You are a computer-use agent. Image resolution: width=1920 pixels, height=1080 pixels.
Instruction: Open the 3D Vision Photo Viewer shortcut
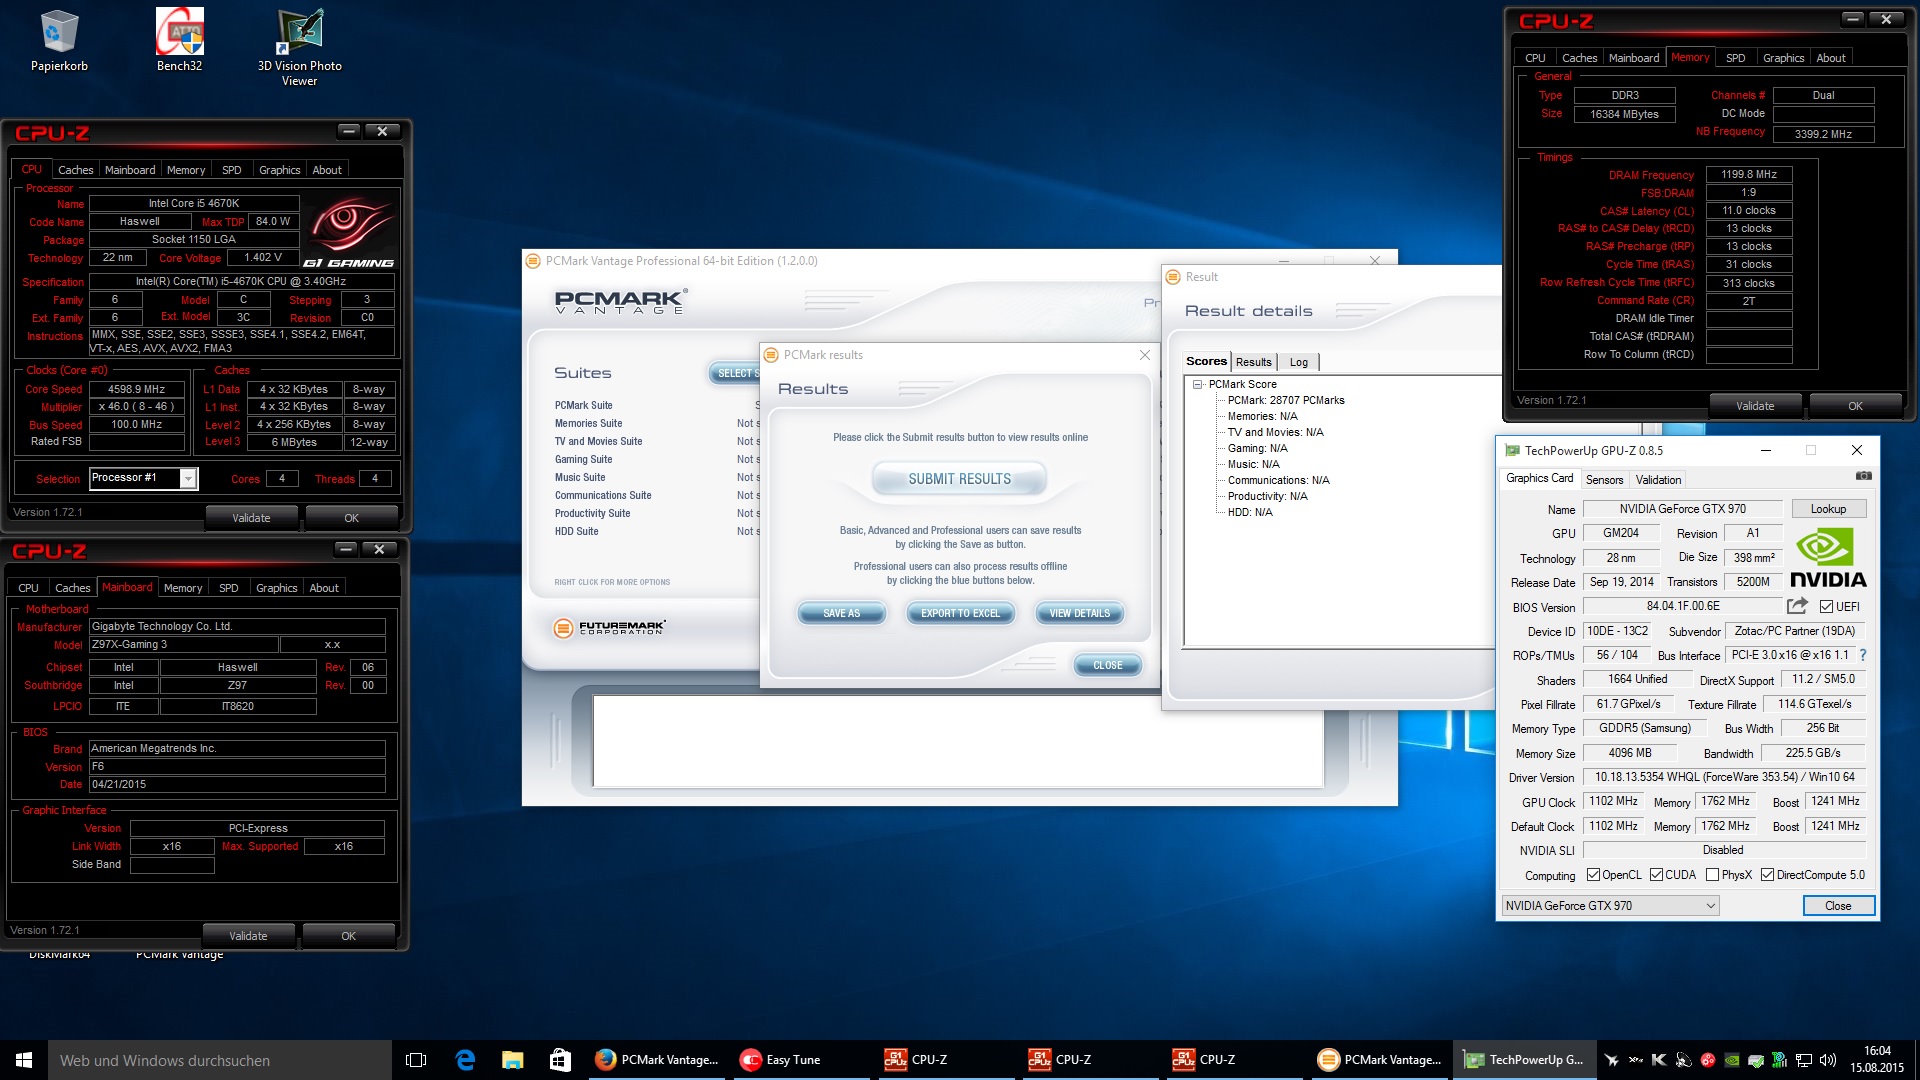[300, 47]
